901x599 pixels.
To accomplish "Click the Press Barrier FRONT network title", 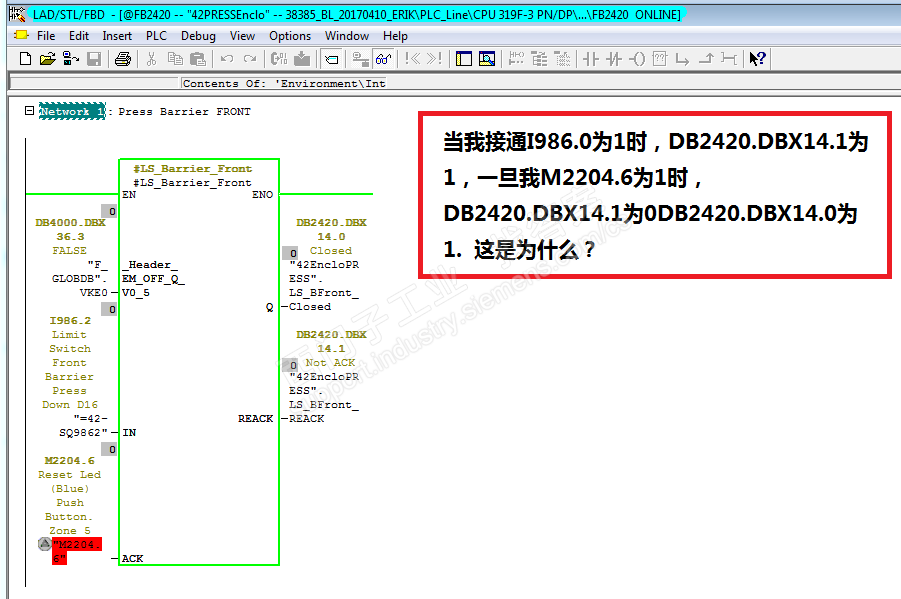I will click(x=184, y=112).
